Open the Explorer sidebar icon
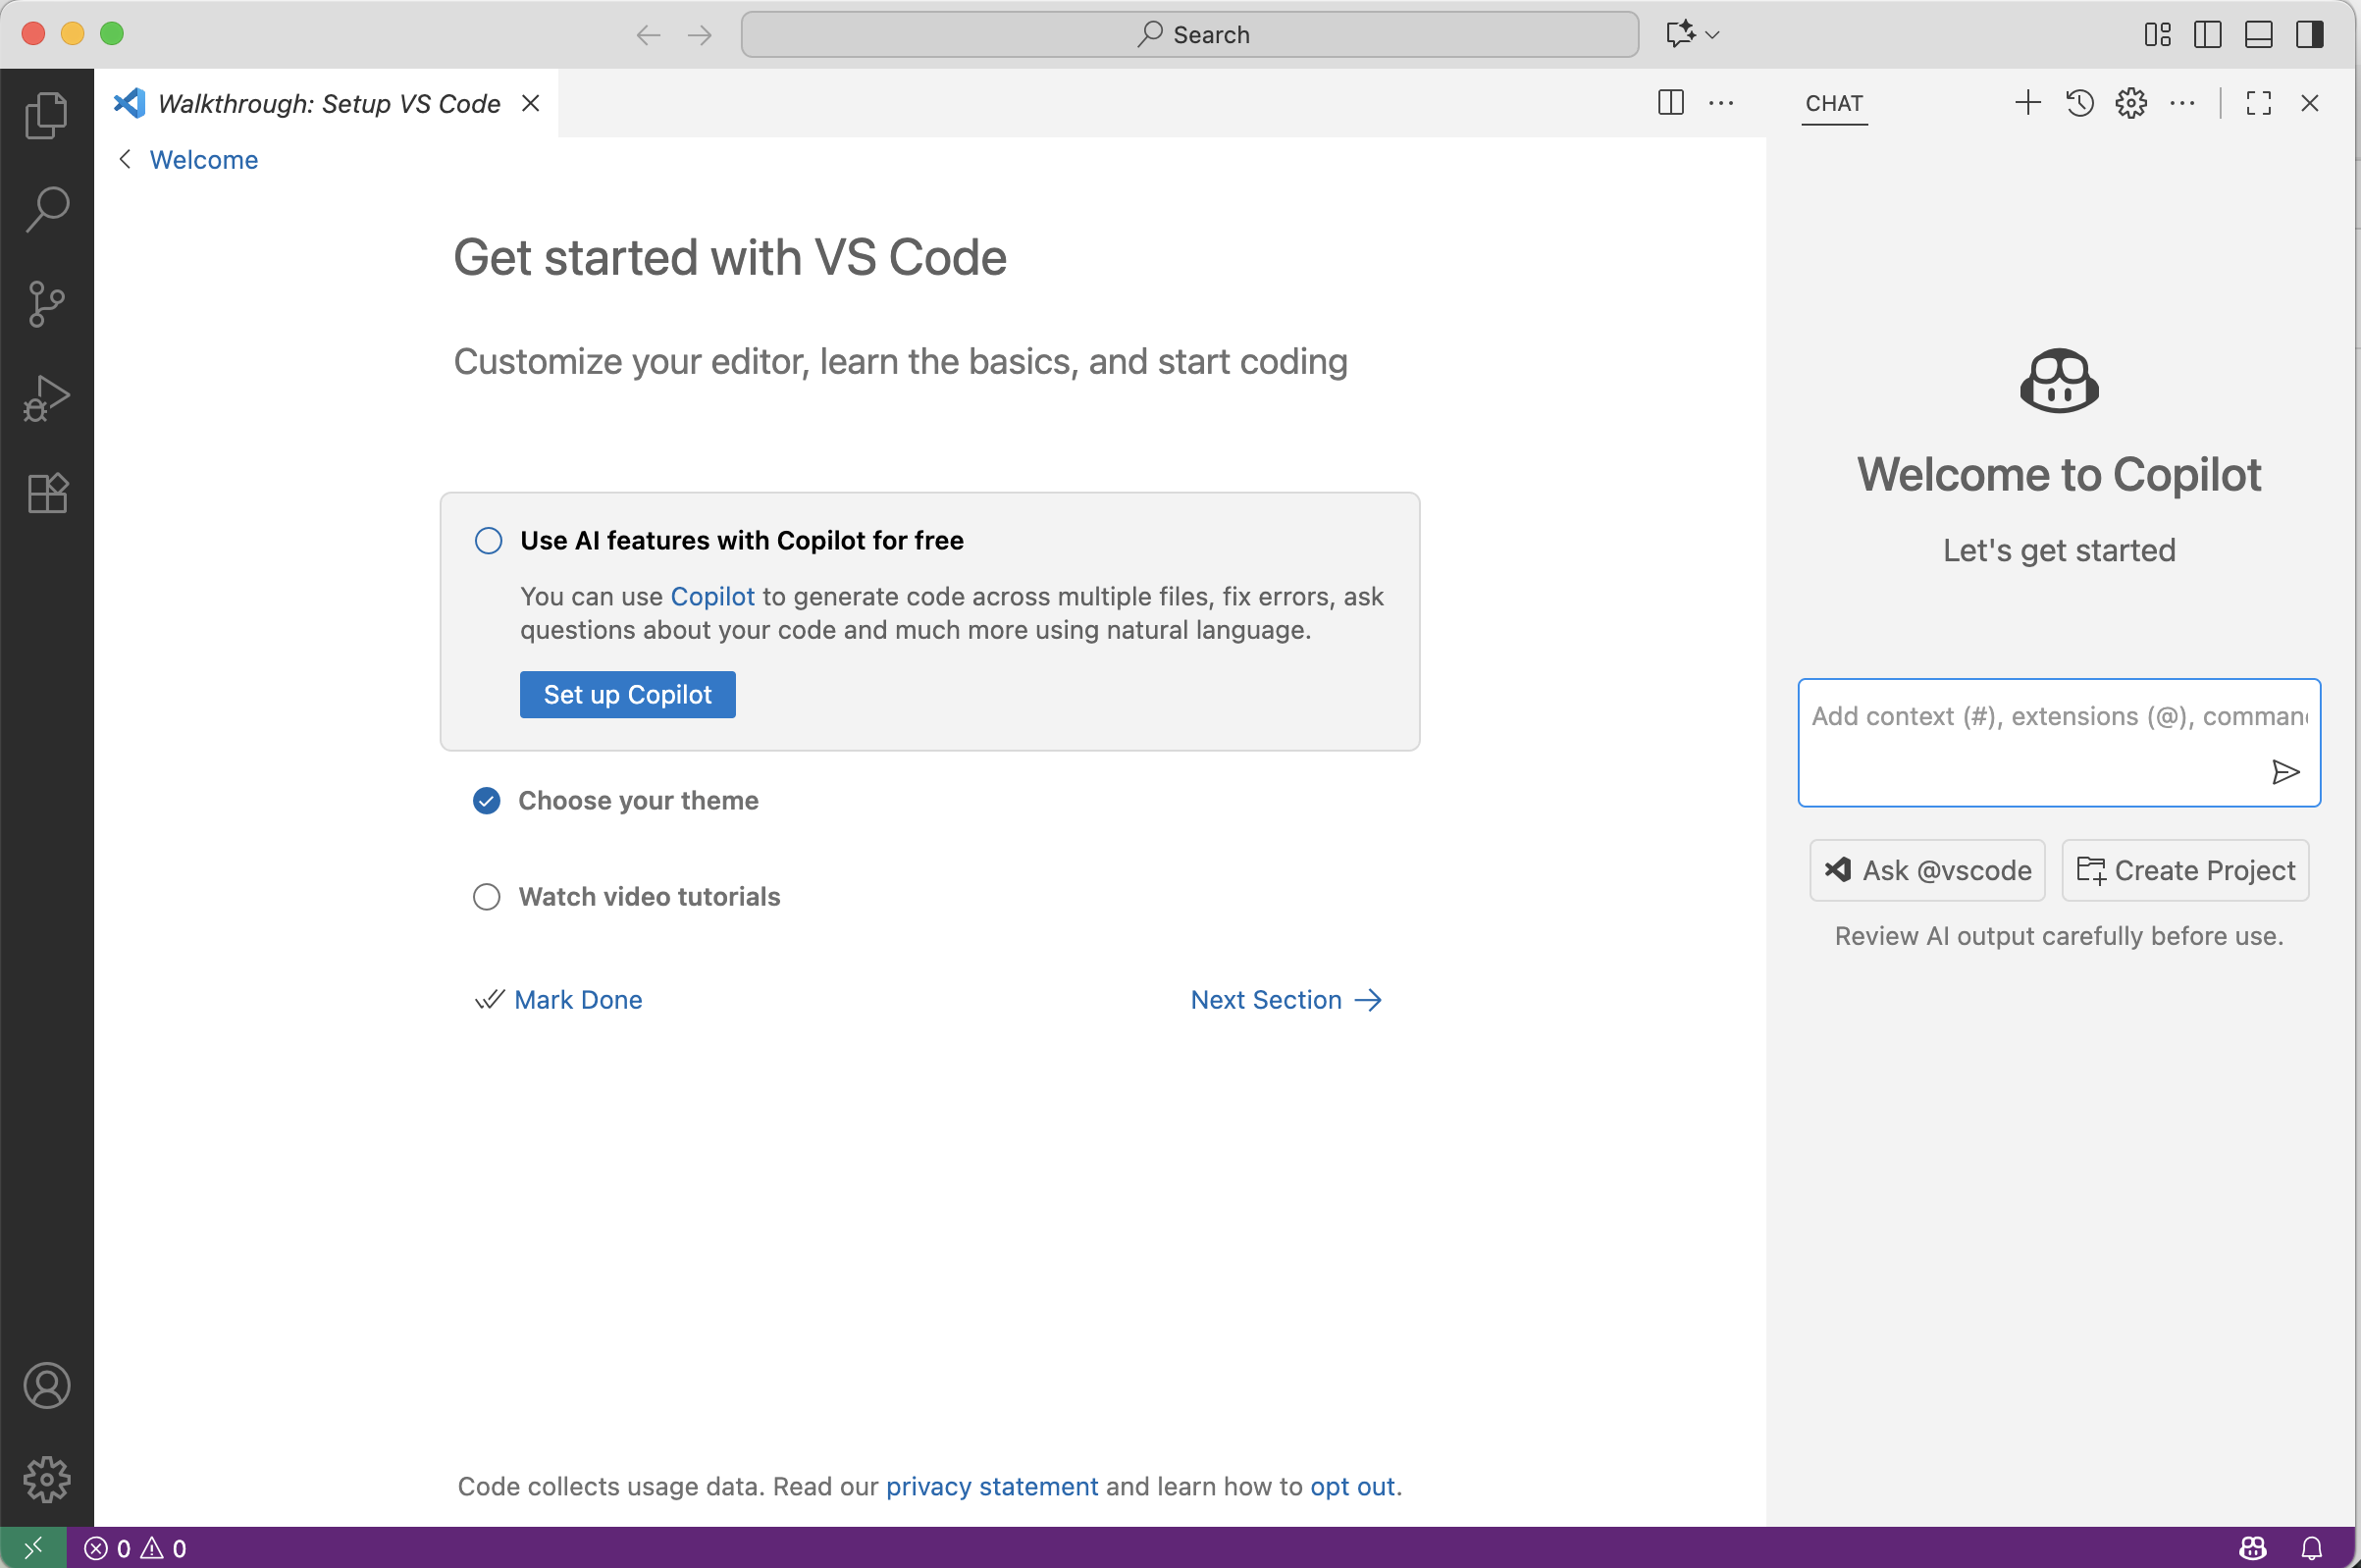Viewport: 2361px width, 1568px height. pos(46,114)
